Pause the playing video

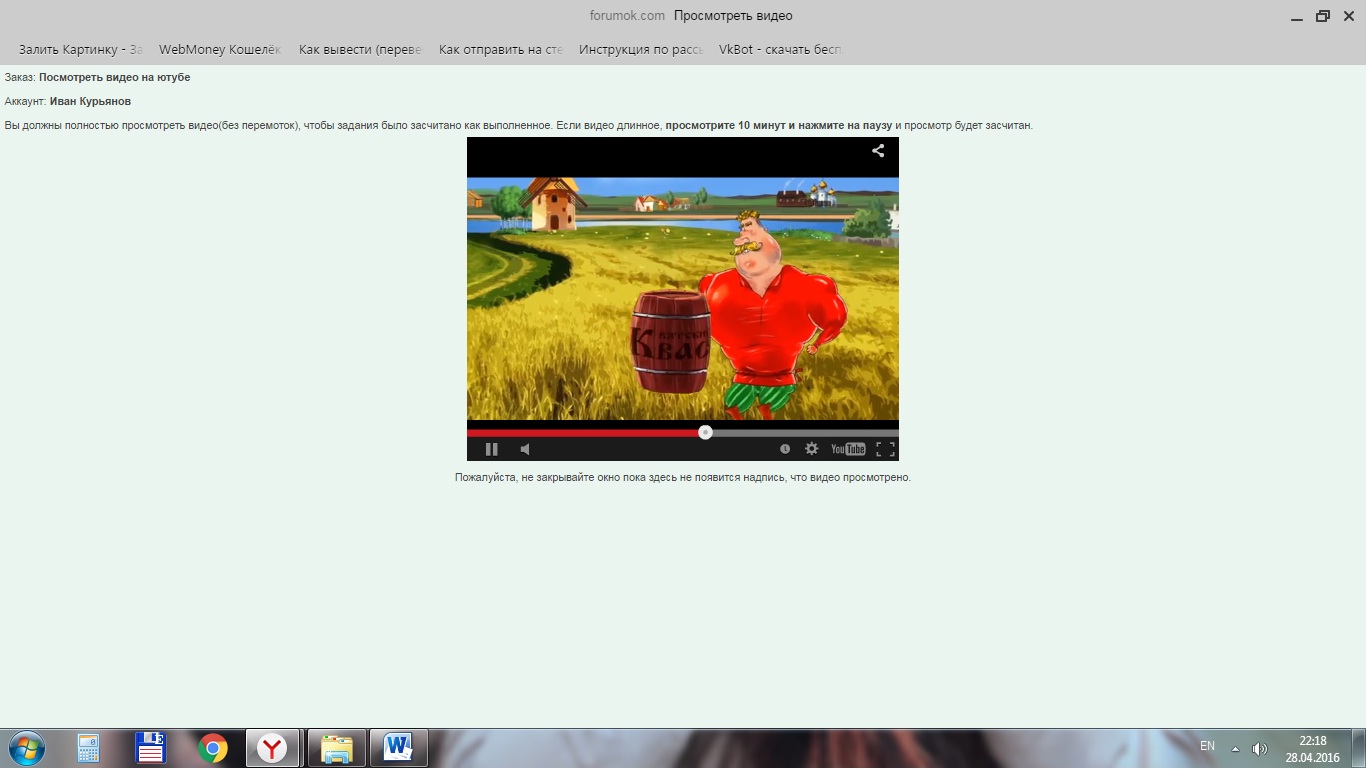coord(491,449)
